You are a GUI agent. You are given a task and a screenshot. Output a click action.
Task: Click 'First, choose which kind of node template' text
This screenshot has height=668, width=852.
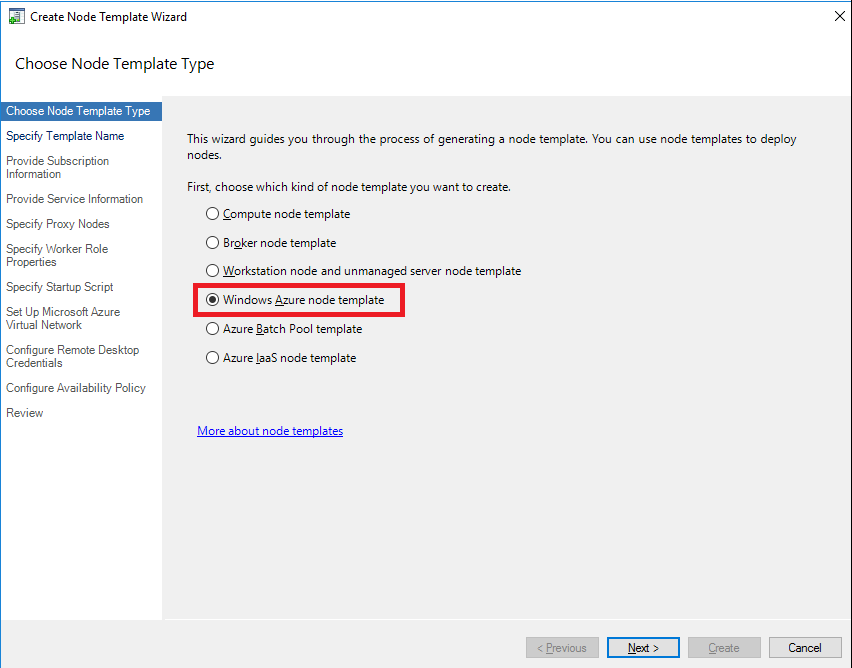coord(349,187)
